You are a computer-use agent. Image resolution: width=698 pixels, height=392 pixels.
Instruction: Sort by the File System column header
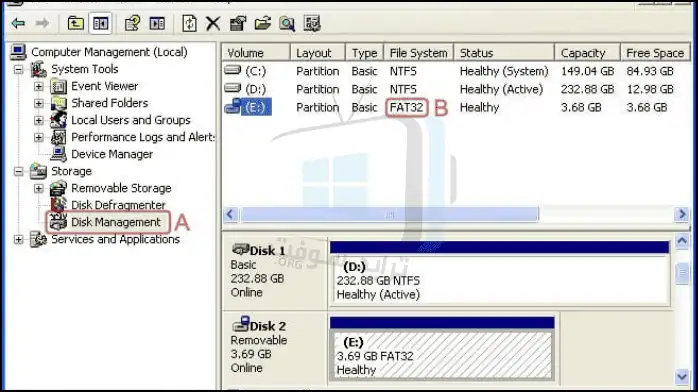click(418, 53)
